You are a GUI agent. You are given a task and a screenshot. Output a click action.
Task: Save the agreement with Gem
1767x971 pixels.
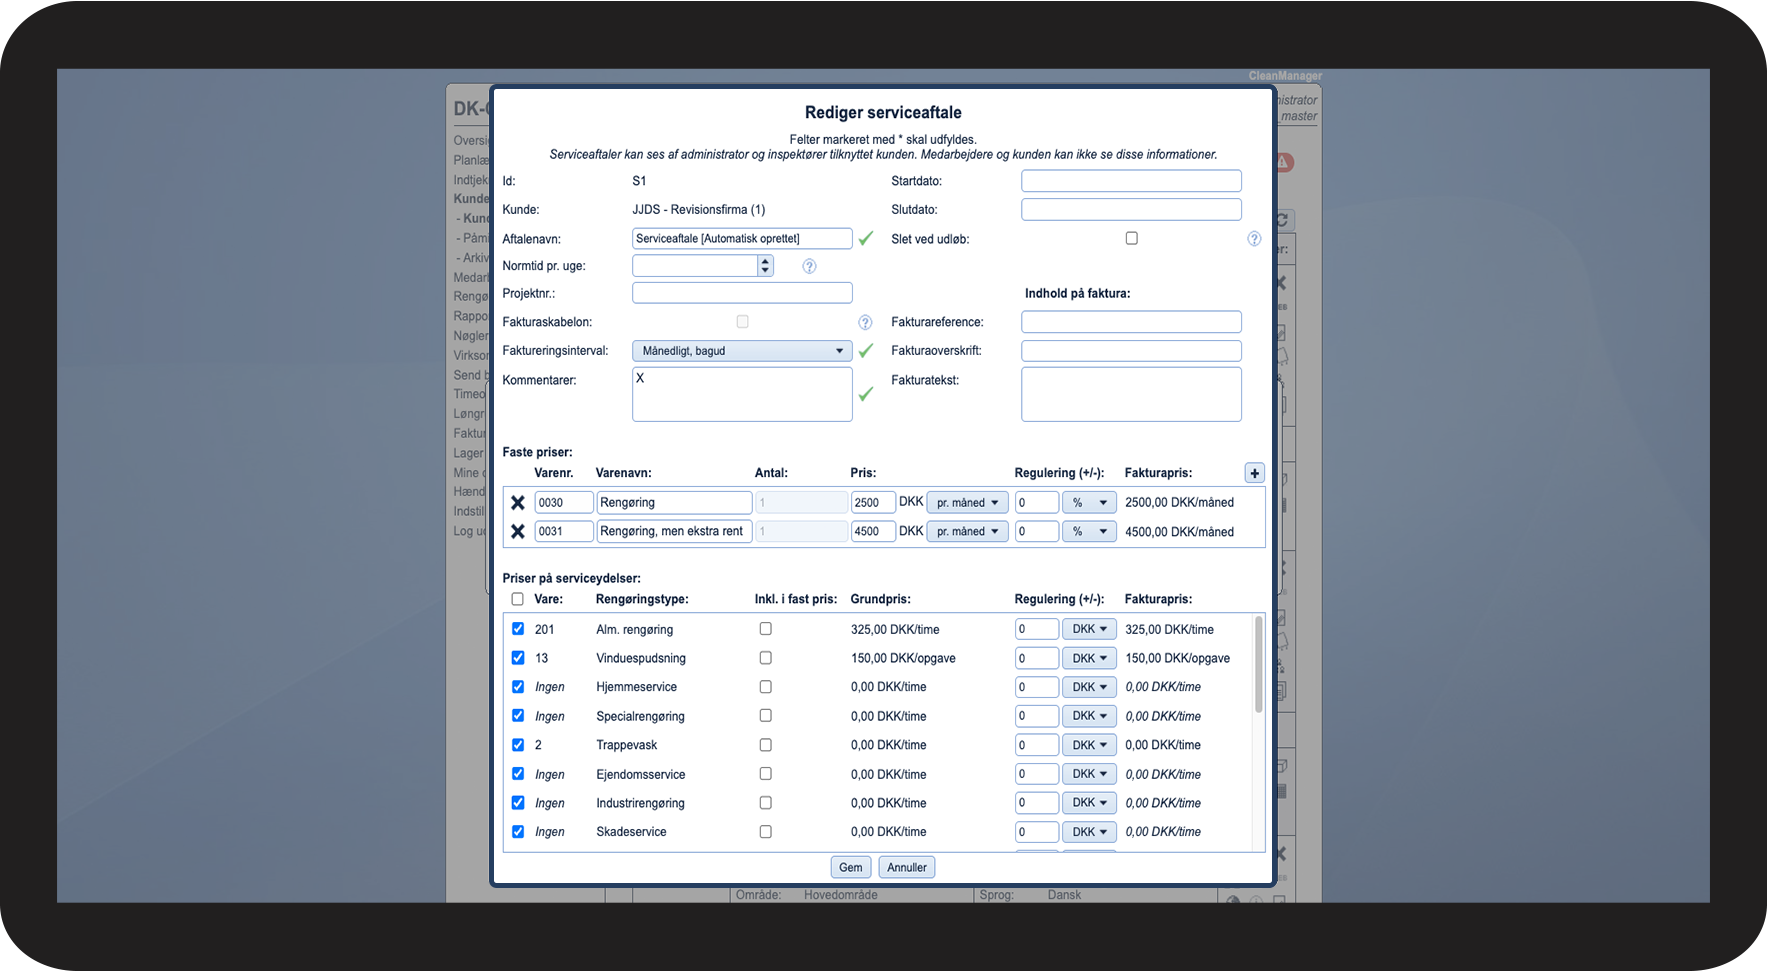851,867
